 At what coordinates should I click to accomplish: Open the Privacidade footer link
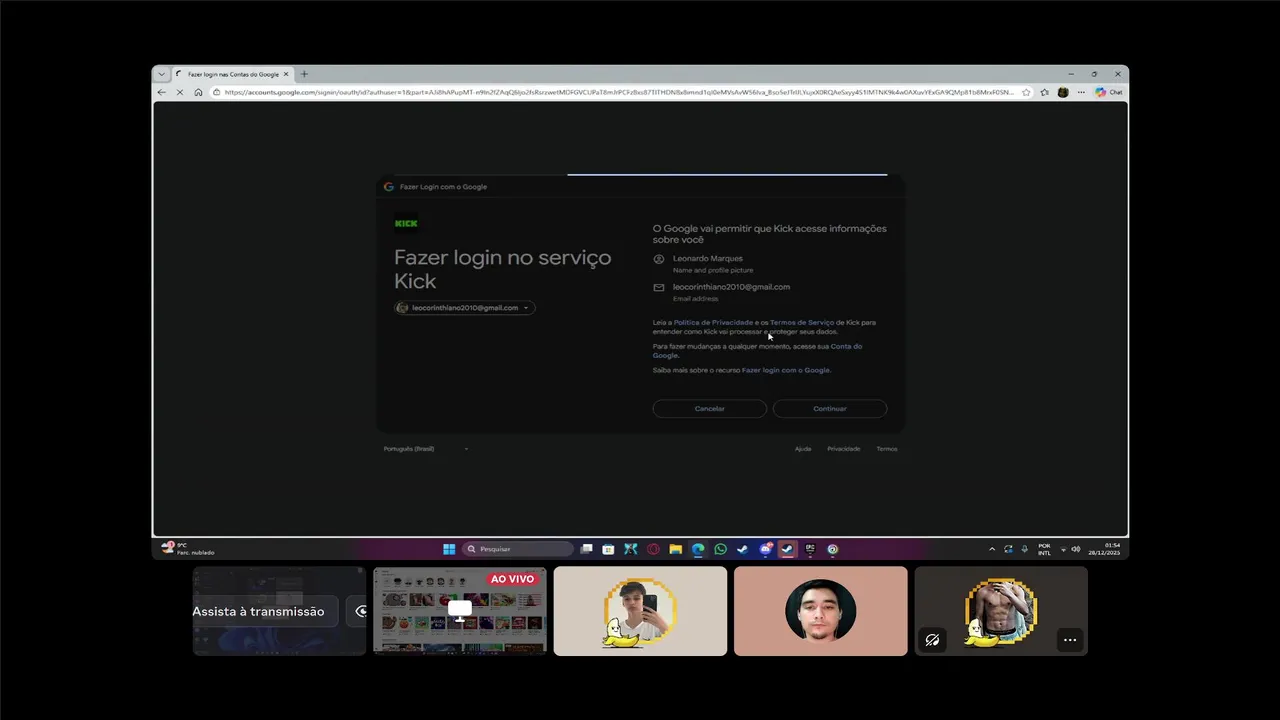coord(844,449)
